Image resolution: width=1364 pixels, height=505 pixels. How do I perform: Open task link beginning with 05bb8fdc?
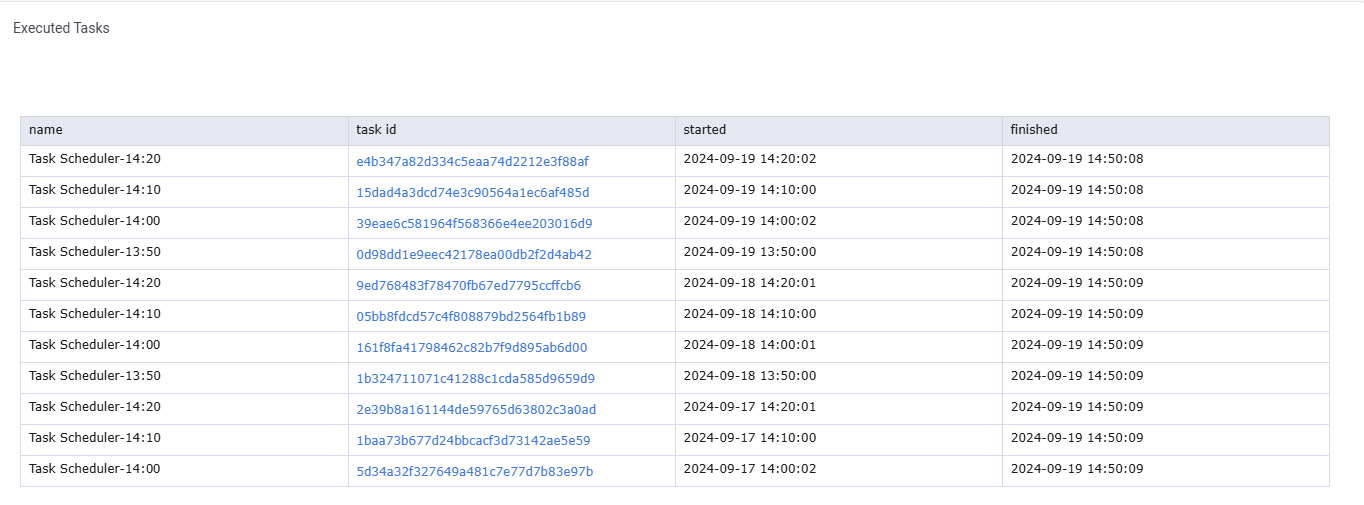point(471,317)
